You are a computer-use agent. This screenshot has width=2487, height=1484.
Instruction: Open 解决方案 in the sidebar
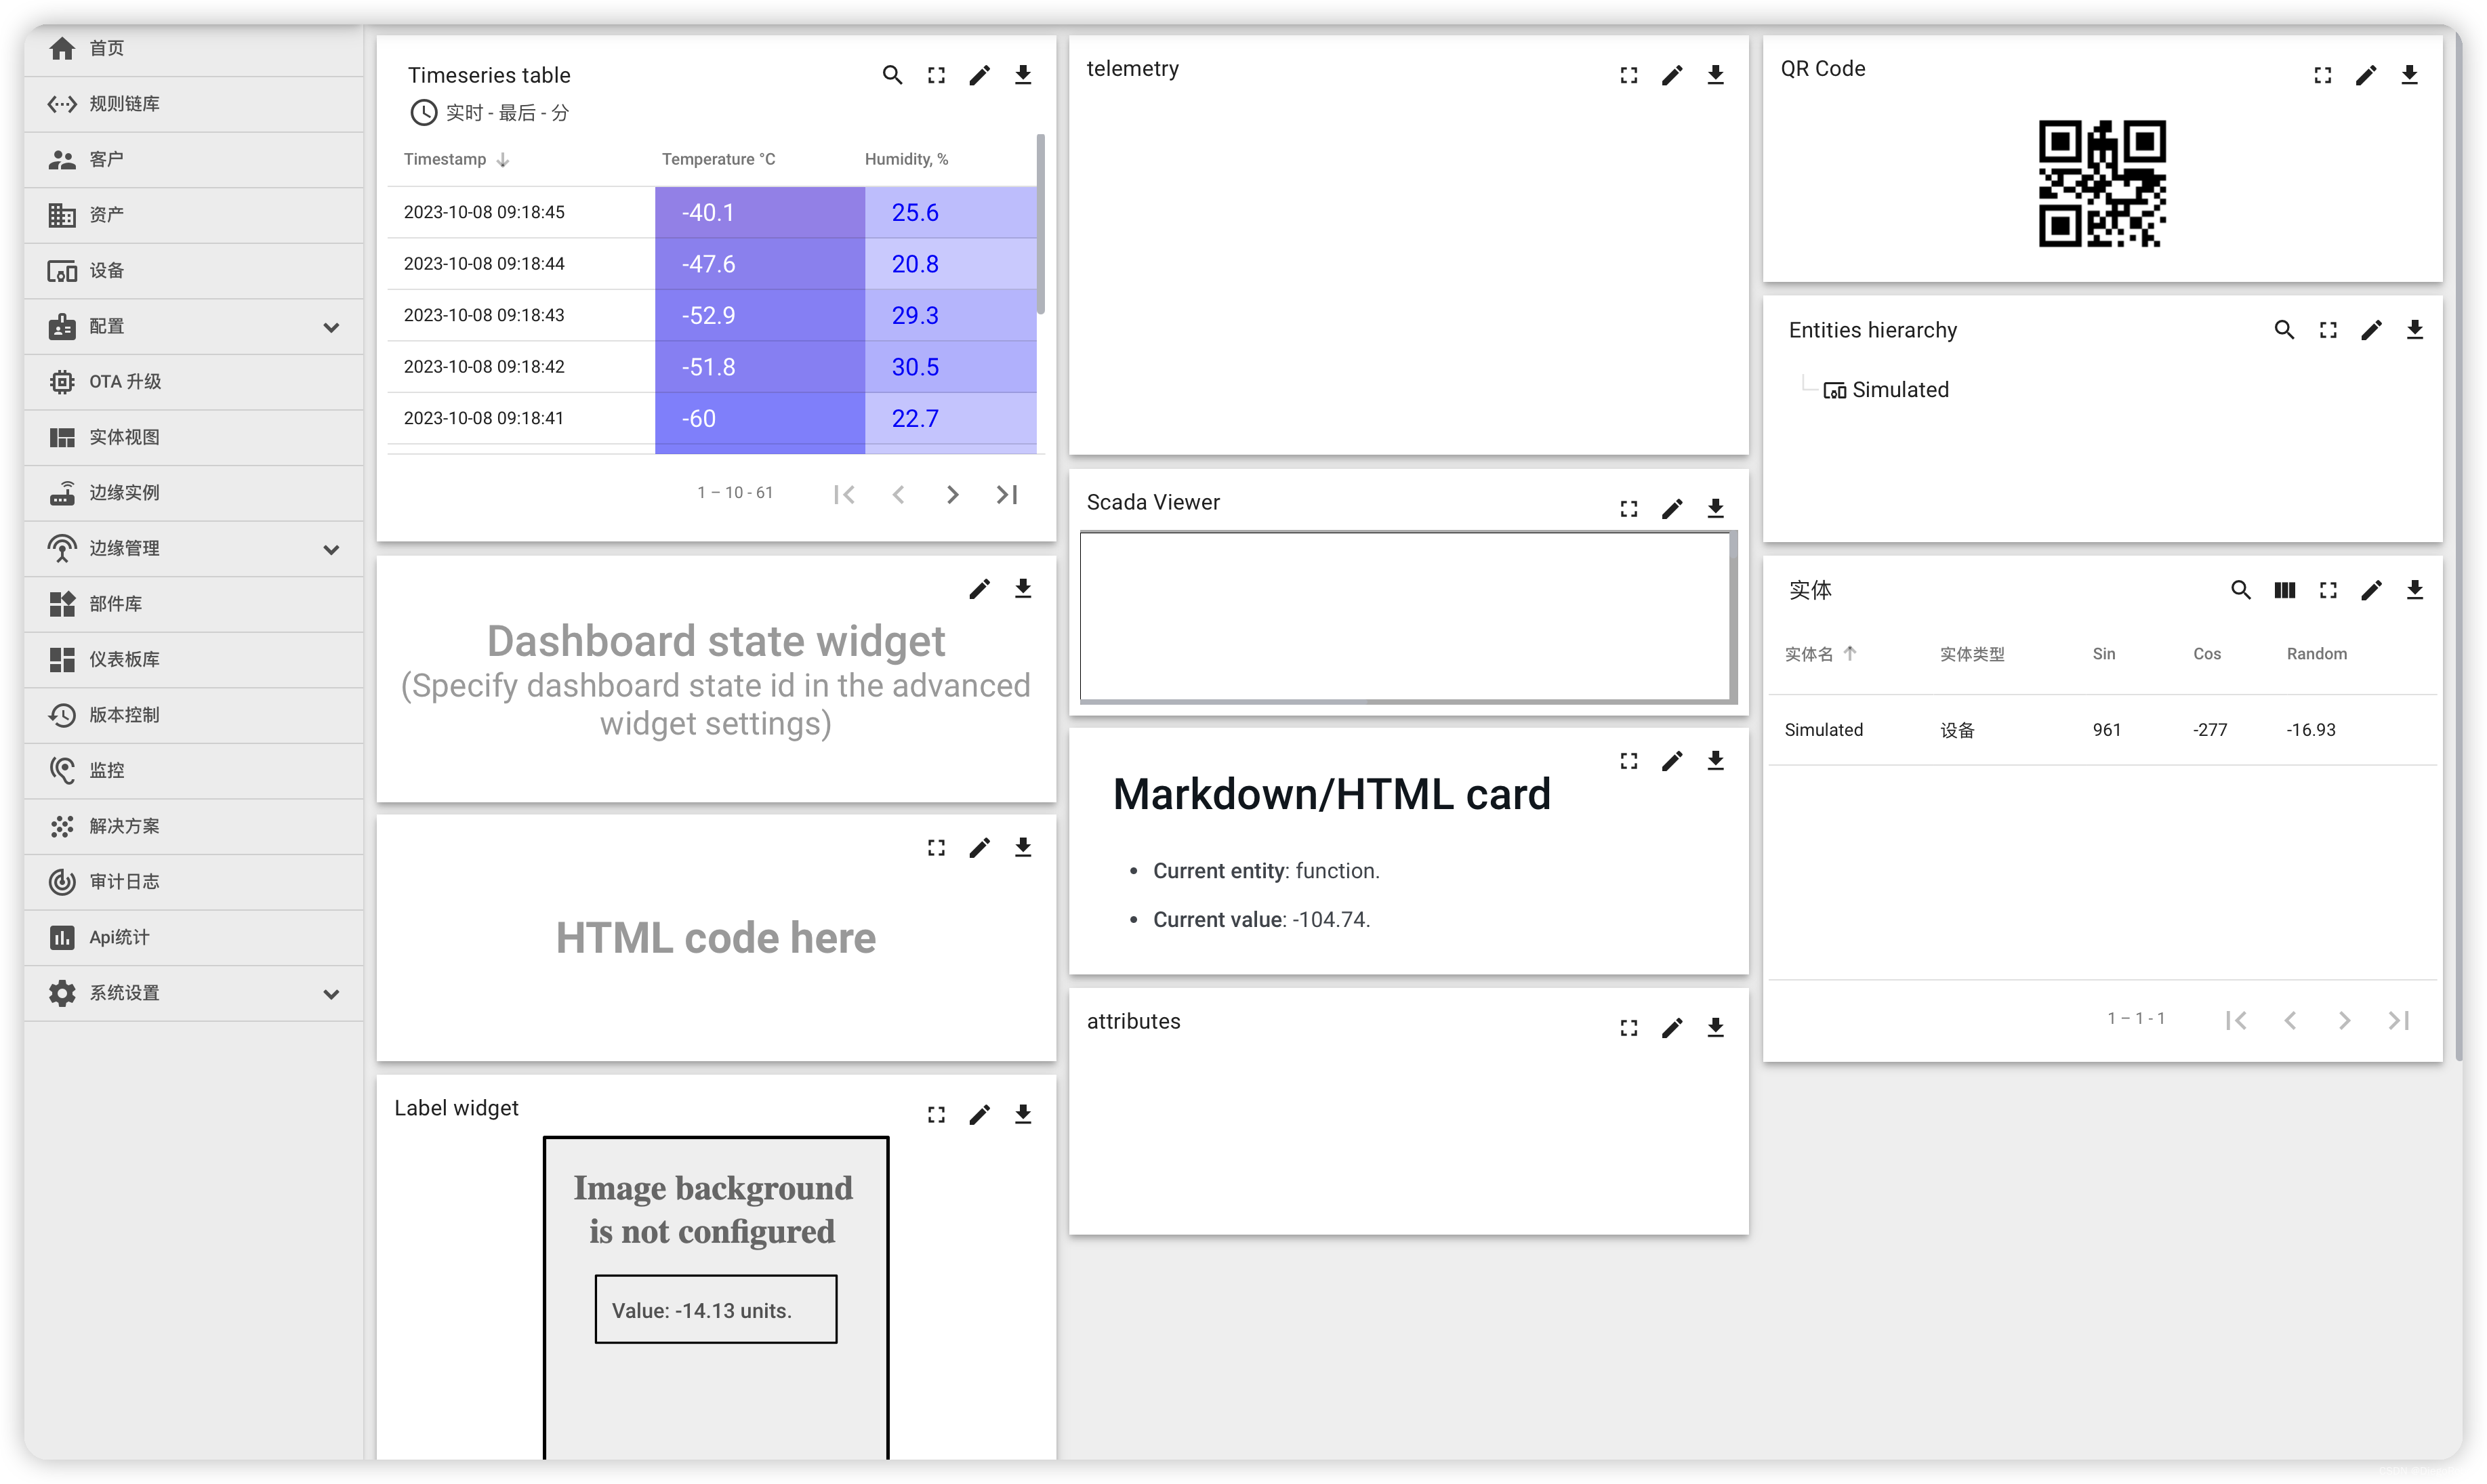point(193,826)
